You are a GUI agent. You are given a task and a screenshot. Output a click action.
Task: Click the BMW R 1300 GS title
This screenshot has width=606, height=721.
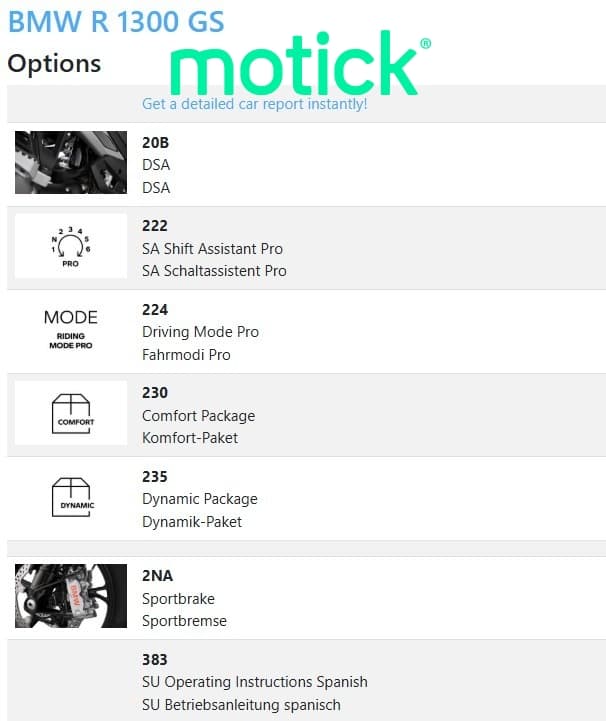point(116,22)
